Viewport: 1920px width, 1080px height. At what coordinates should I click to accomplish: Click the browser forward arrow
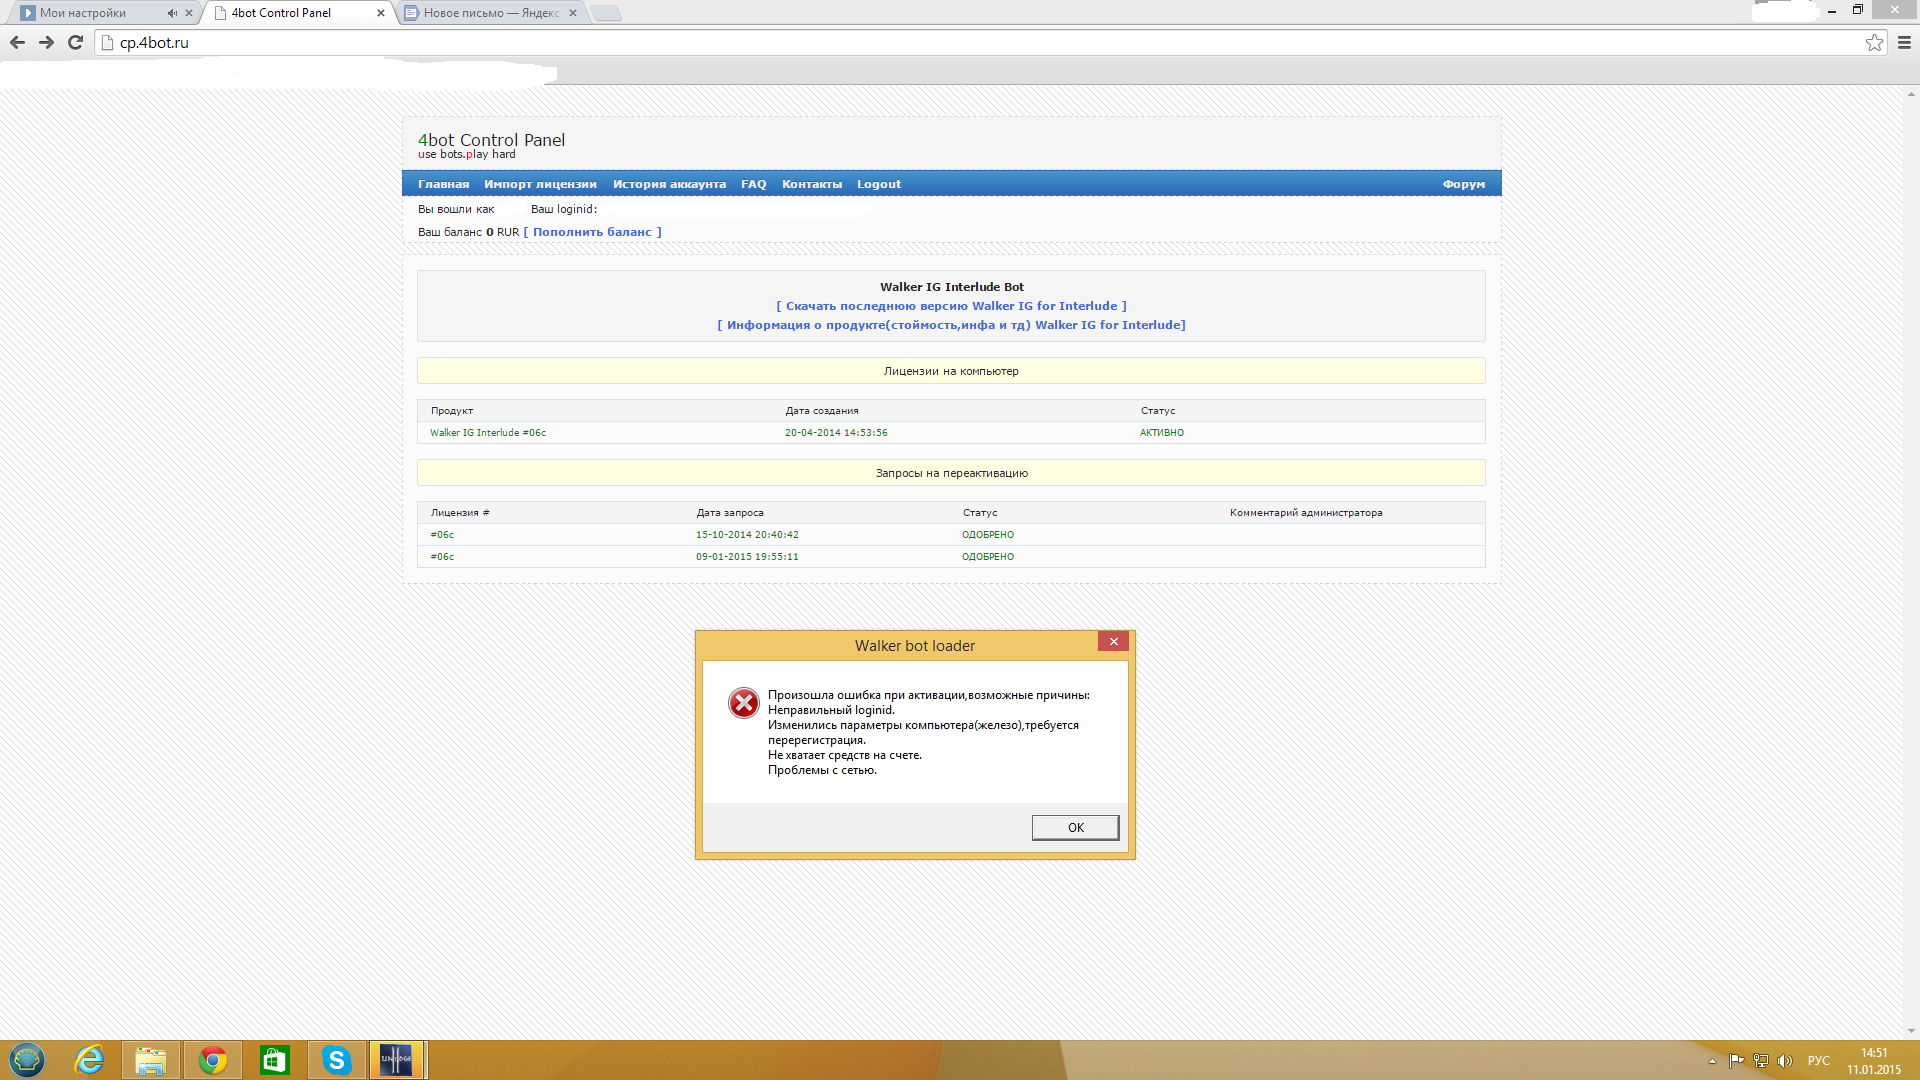click(x=46, y=42)
